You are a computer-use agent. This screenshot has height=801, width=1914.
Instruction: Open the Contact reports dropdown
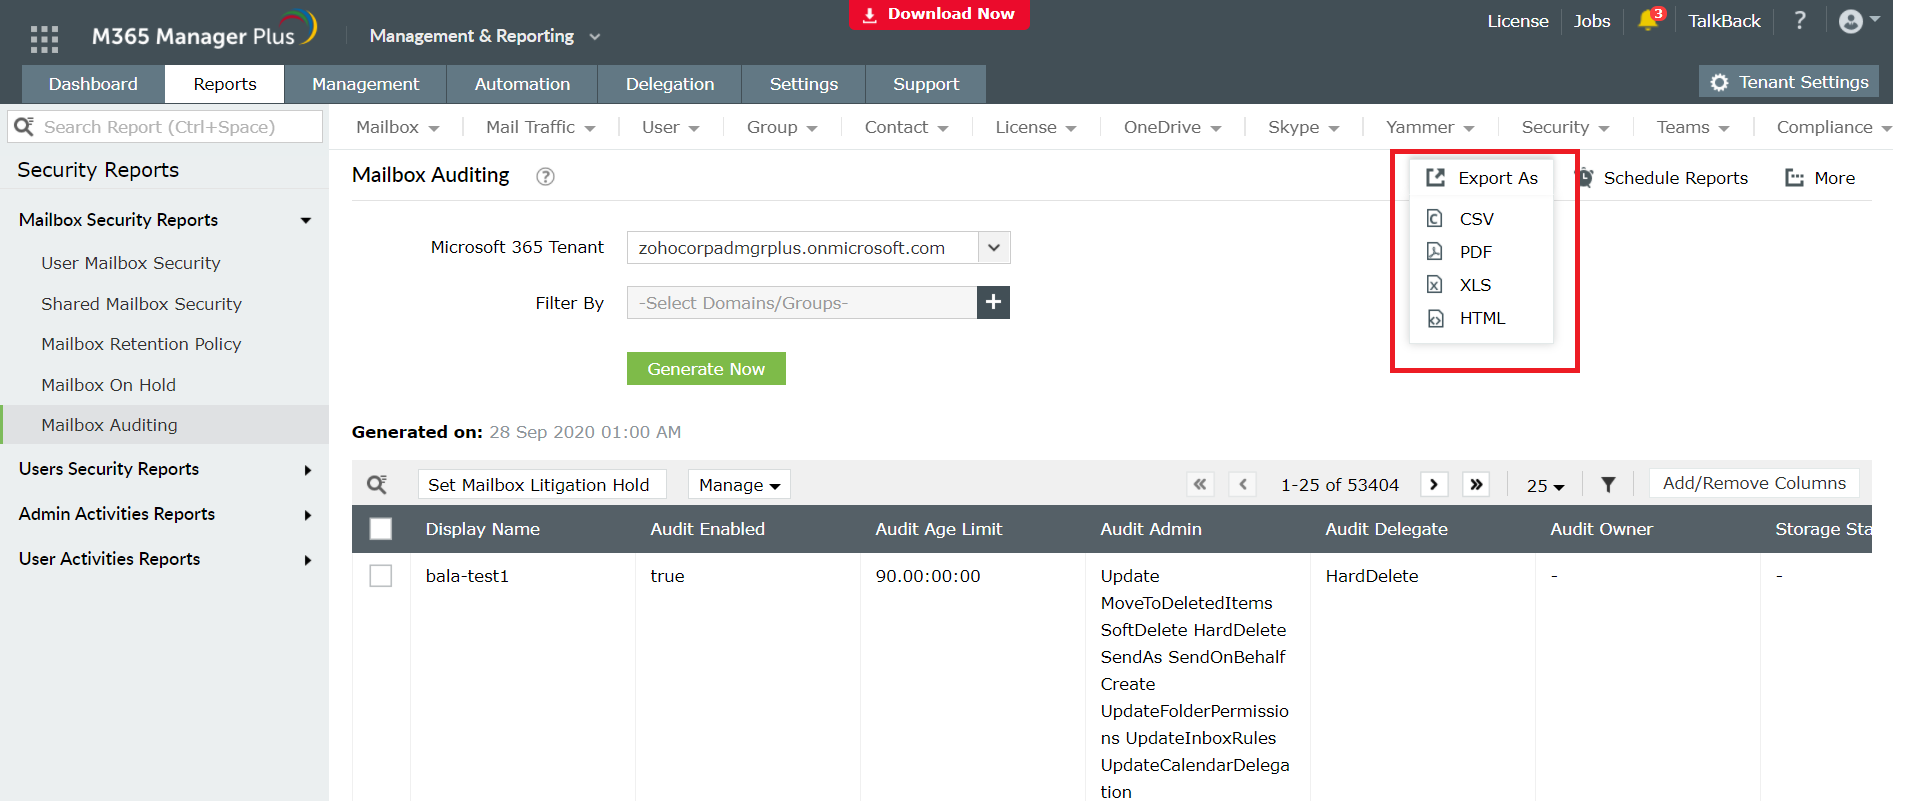pyautogui.click(x=907, y=127)
